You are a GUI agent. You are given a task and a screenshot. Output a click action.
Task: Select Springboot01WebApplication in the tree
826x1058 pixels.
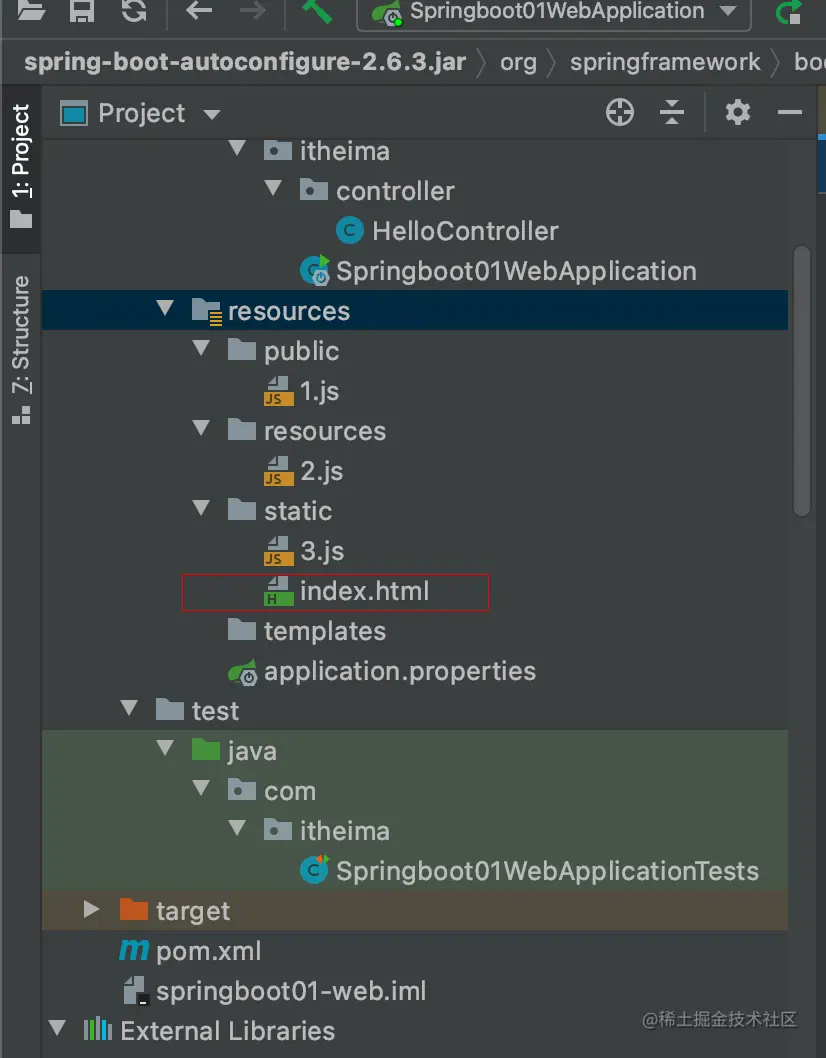516,271
